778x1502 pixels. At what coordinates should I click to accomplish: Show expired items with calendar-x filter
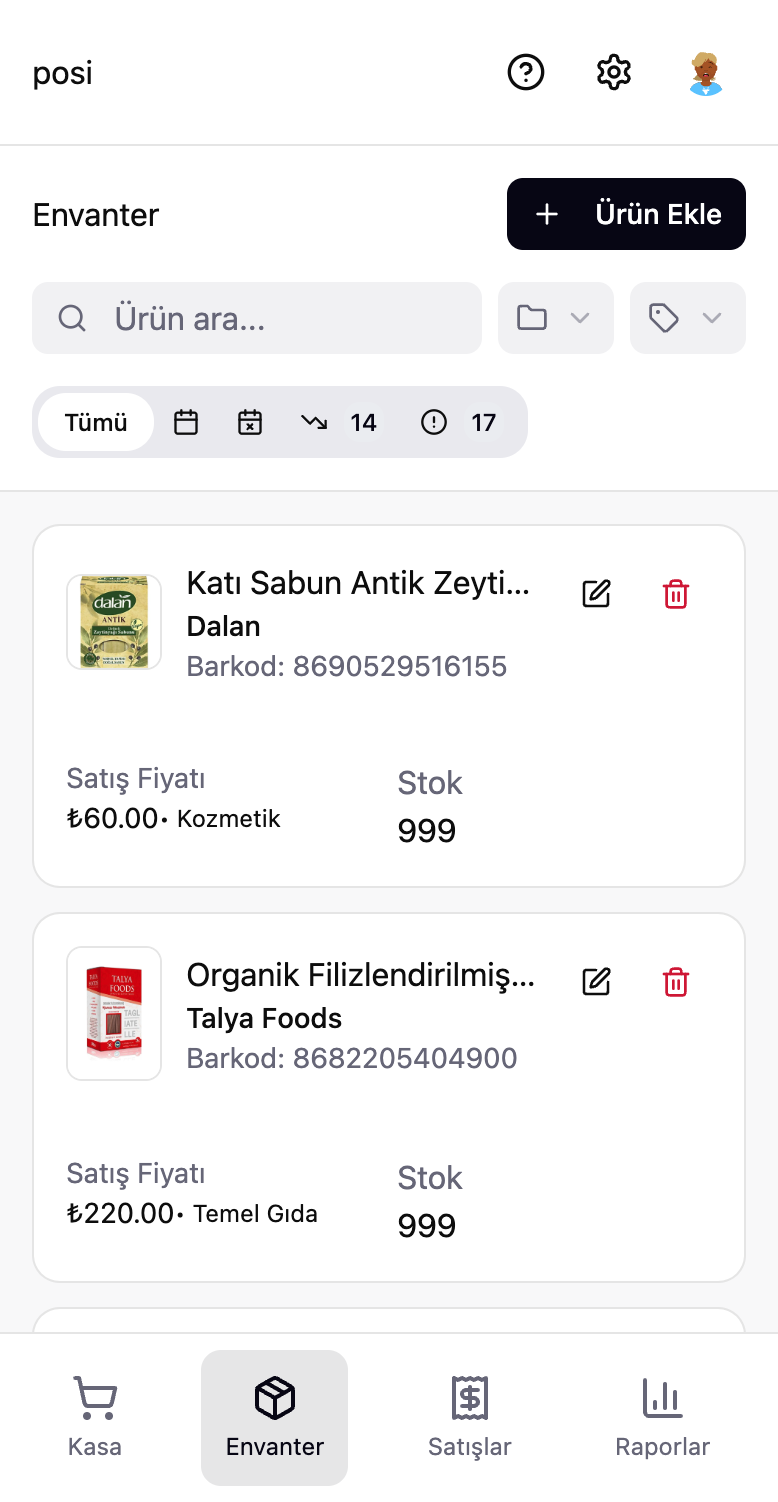point(249,423)
